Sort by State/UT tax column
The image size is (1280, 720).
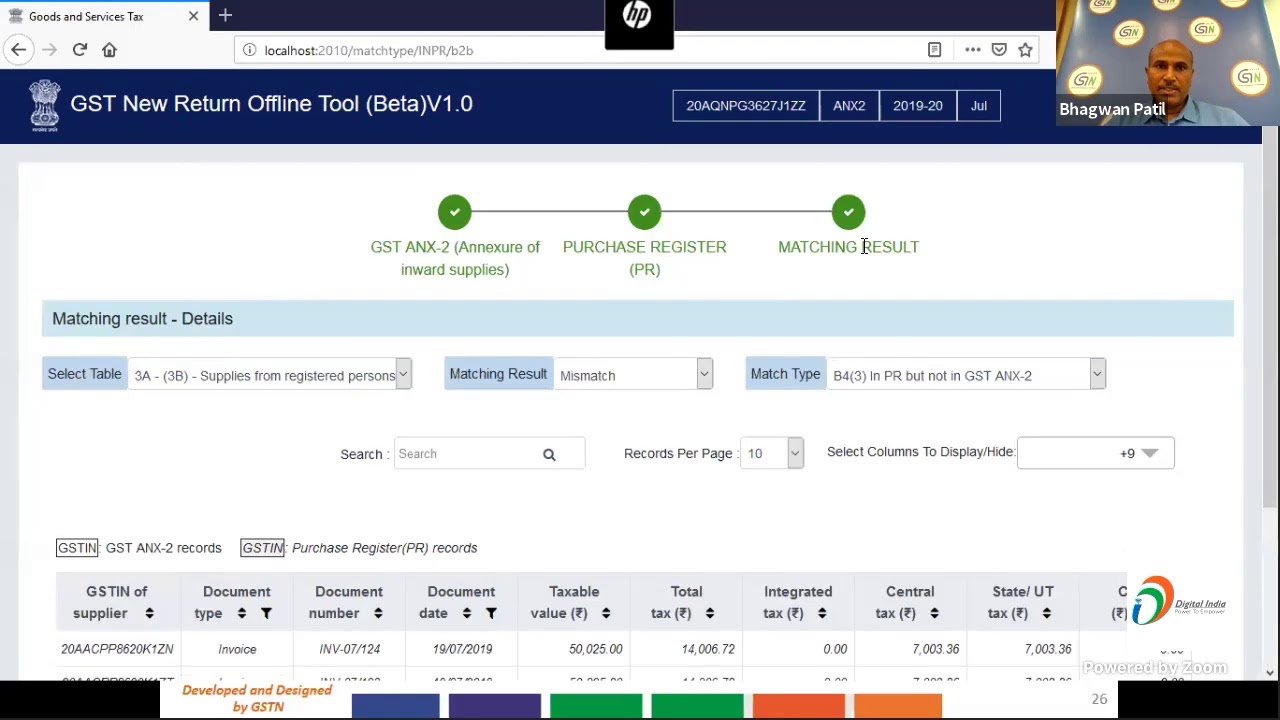[x=1046, y=614]
